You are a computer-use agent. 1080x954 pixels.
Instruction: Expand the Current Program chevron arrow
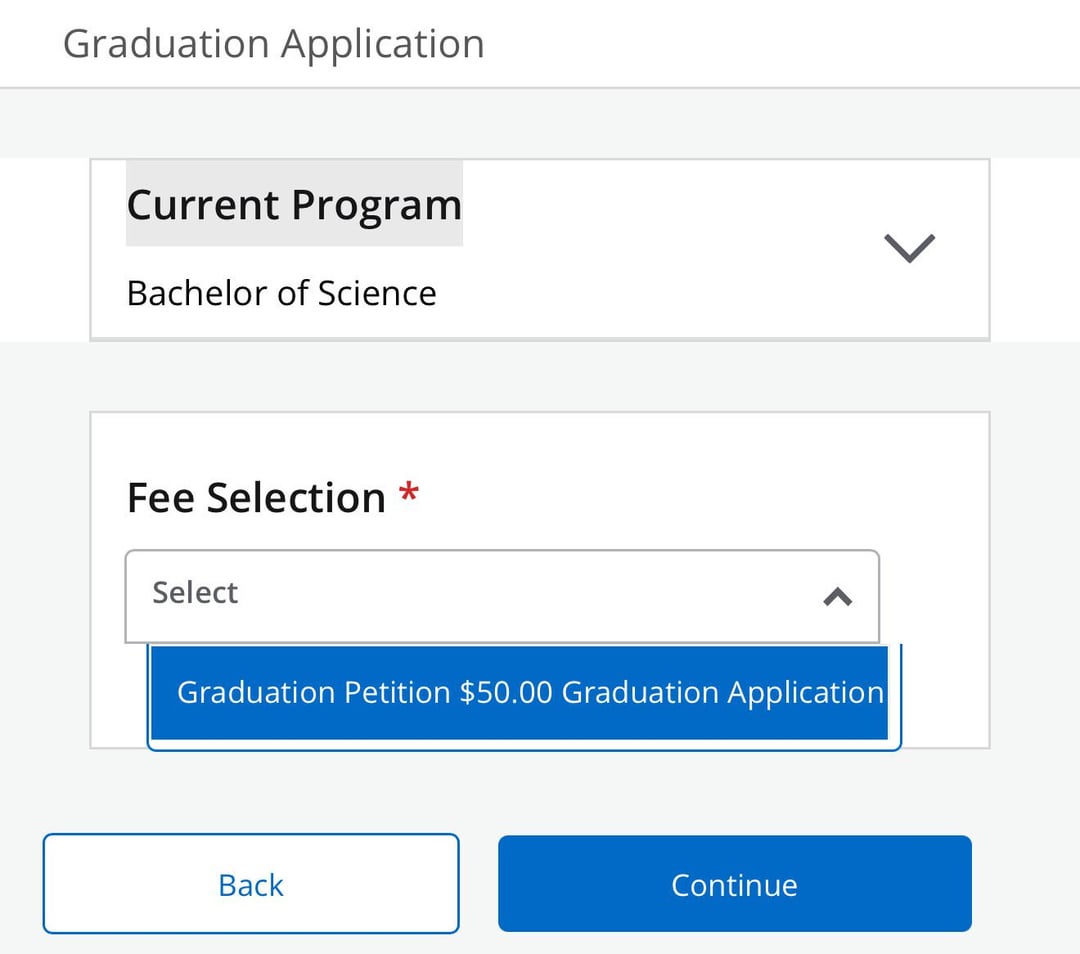pos(909,247)
